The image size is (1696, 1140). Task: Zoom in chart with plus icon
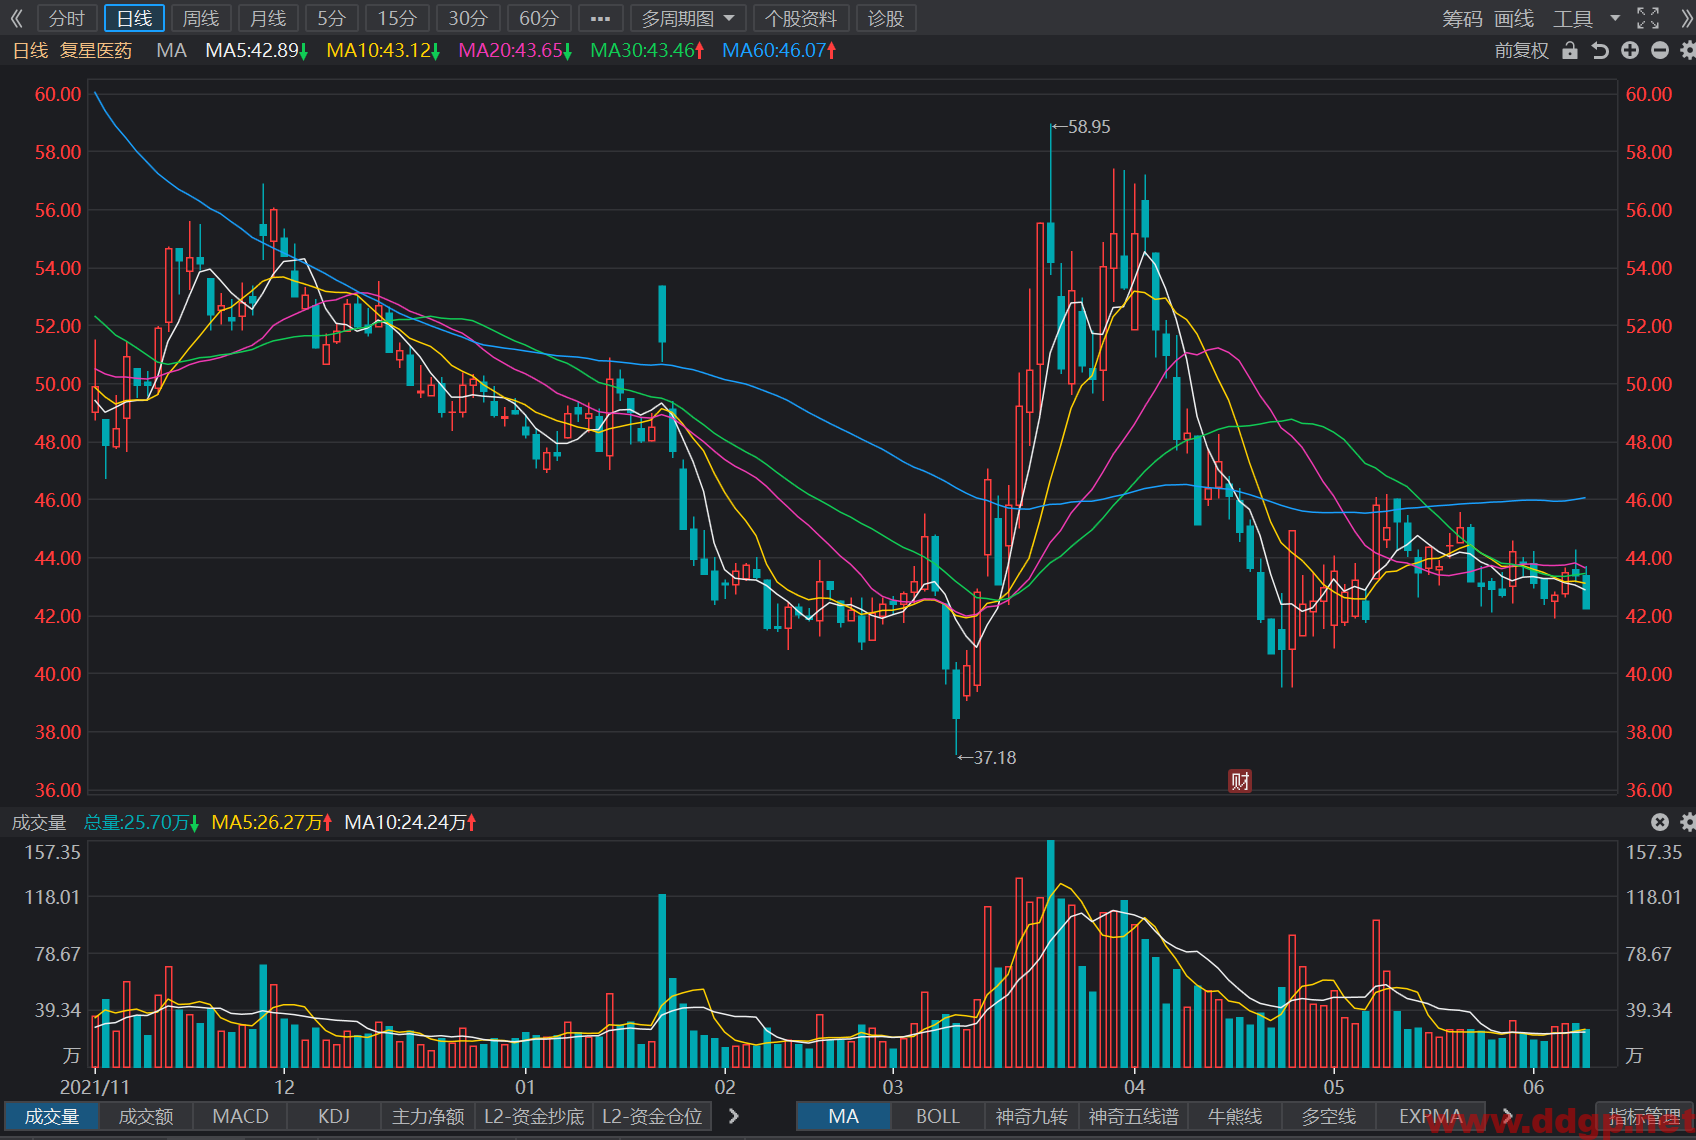tap(1630, 50)
